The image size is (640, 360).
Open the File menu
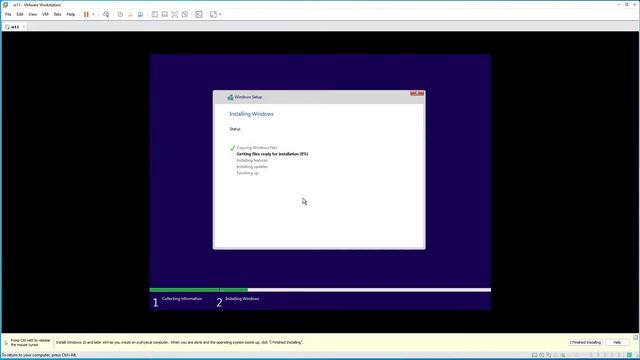[8, 14]
